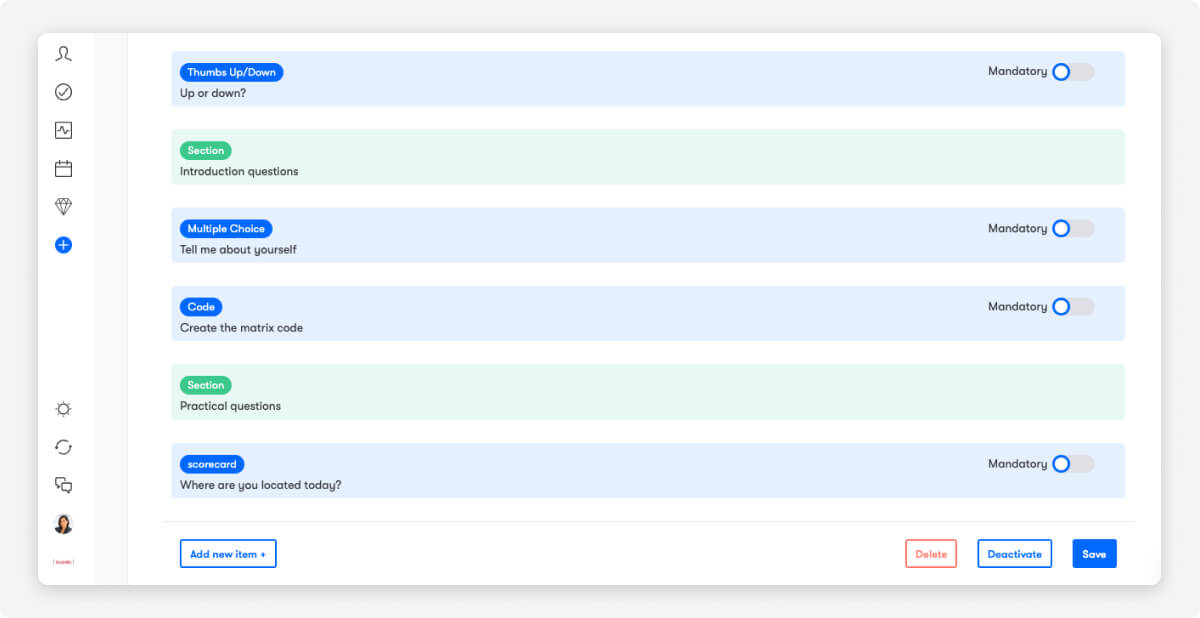1200x618 pixels.
Task: Click the user avatar photo
Action: coord(63,524)
